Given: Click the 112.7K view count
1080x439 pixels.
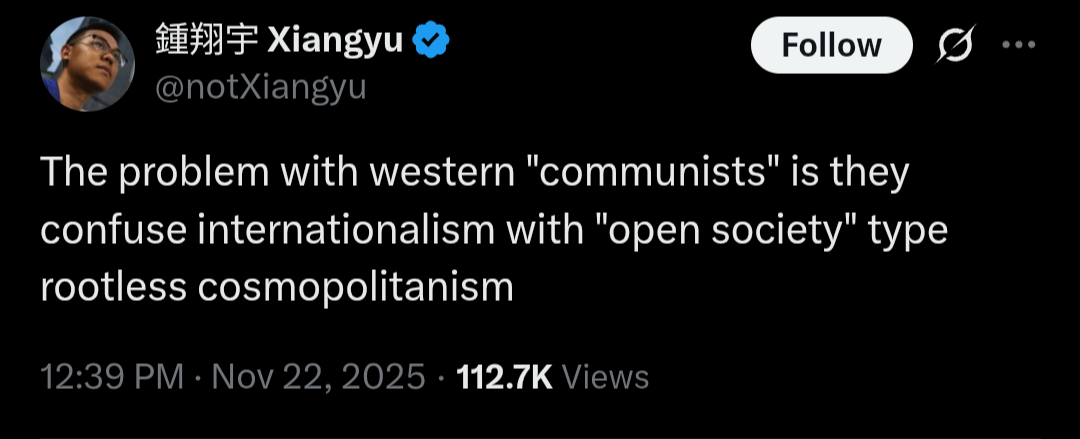Looking at the screenshot, I should [504, 377].
